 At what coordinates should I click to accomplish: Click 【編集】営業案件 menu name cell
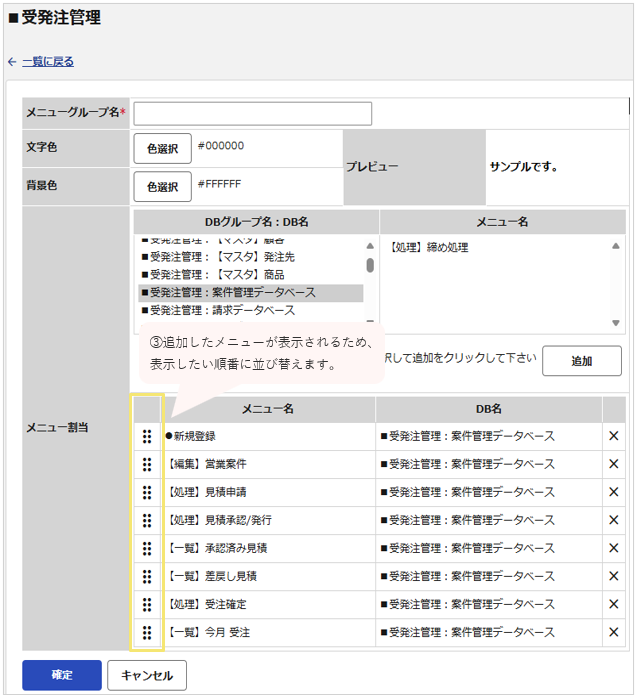pos(268,465)
